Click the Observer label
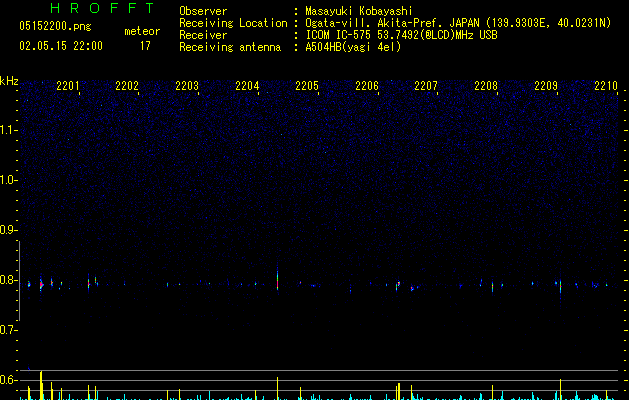Image resolution: width=629 pixels, height=400 pixels. (203, 11)
